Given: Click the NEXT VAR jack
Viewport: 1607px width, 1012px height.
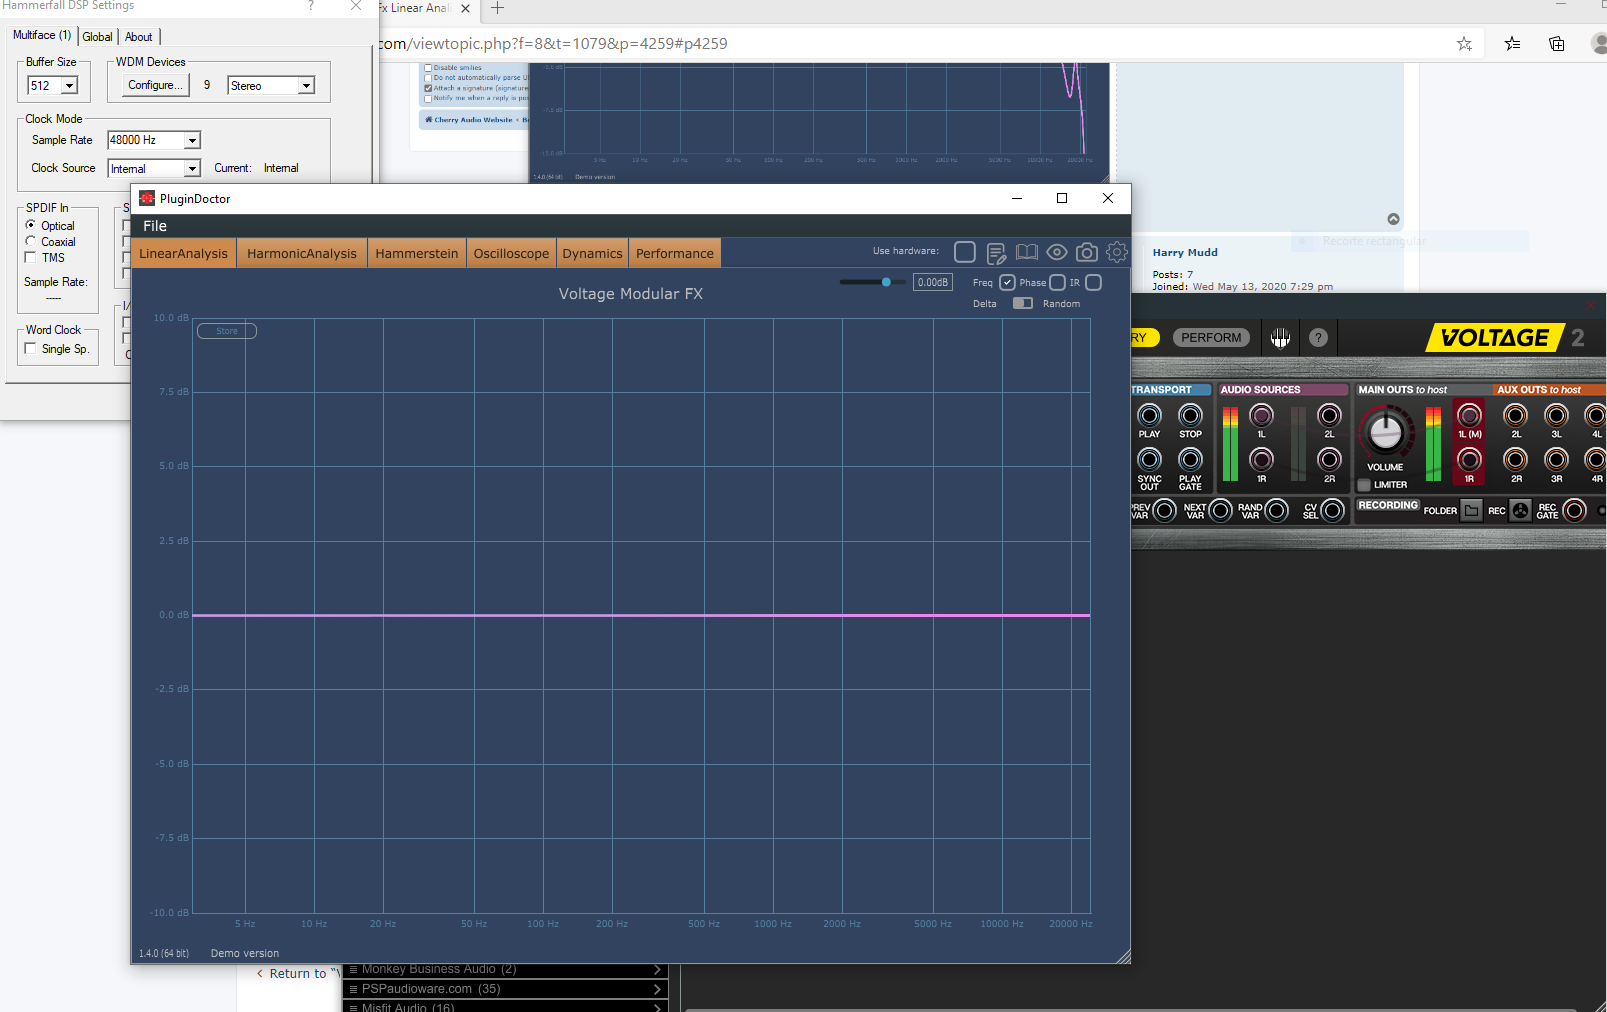Looking at the screenshot, I should pos(1220,511).
